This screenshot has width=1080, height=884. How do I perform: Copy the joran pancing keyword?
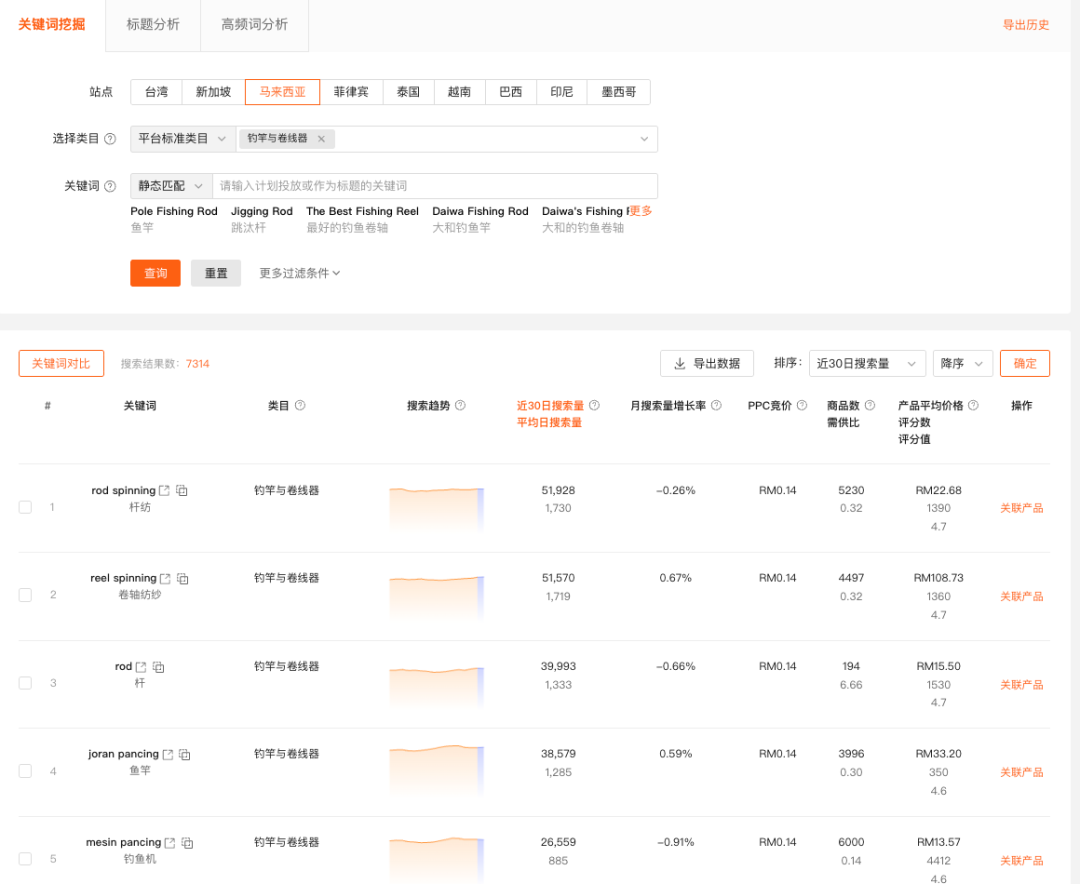click(x=185, y=754)
